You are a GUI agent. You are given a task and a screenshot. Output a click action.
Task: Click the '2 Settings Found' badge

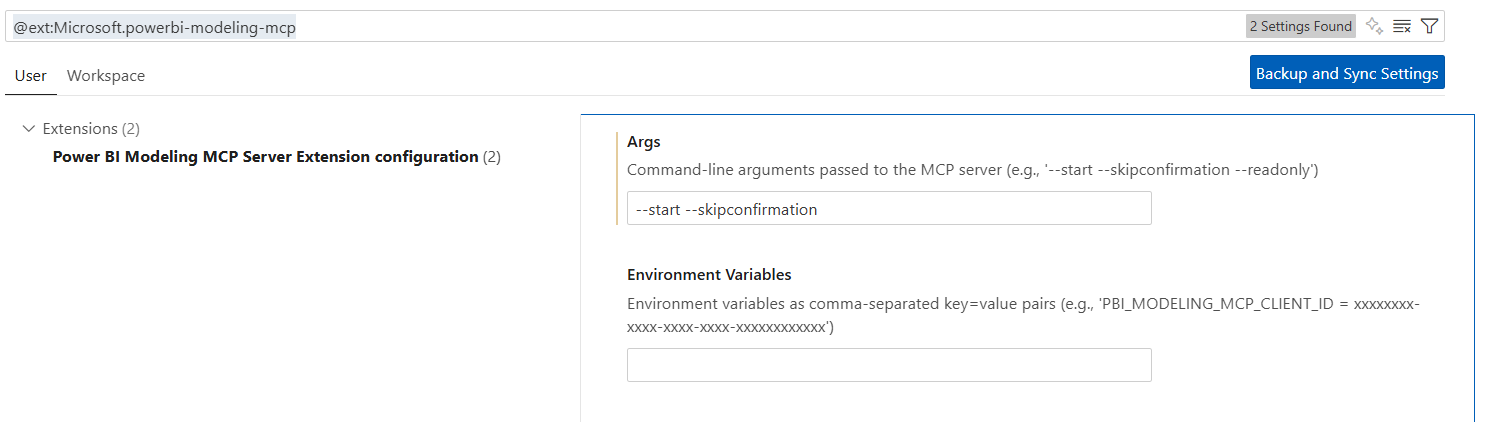click(1300, 27)
